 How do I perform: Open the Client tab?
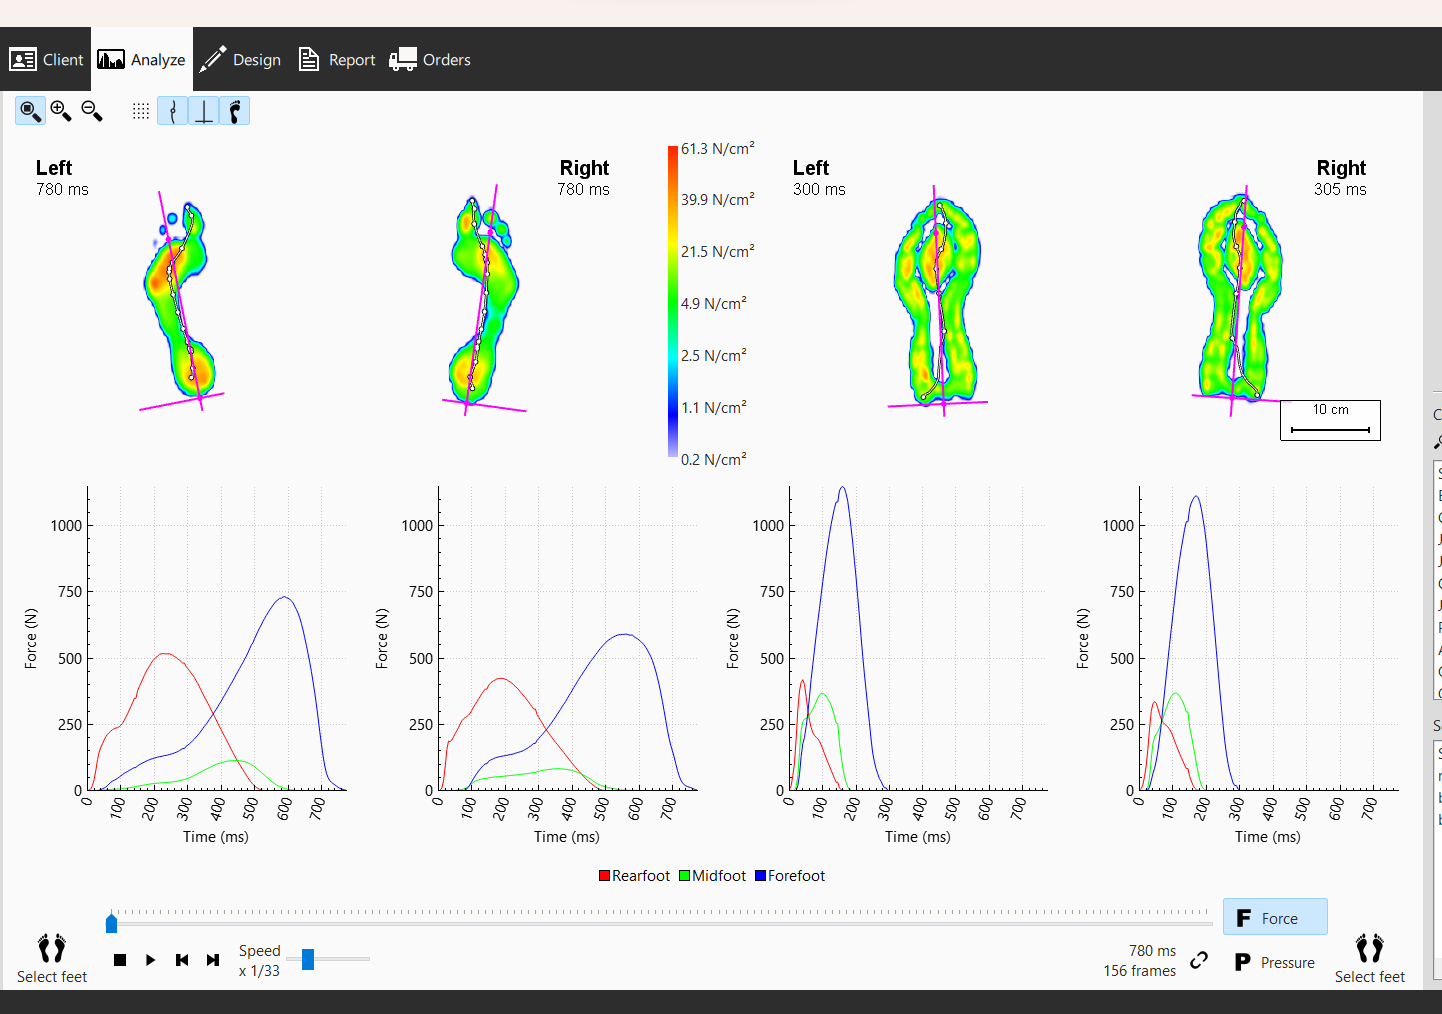[x=46, y=59]
